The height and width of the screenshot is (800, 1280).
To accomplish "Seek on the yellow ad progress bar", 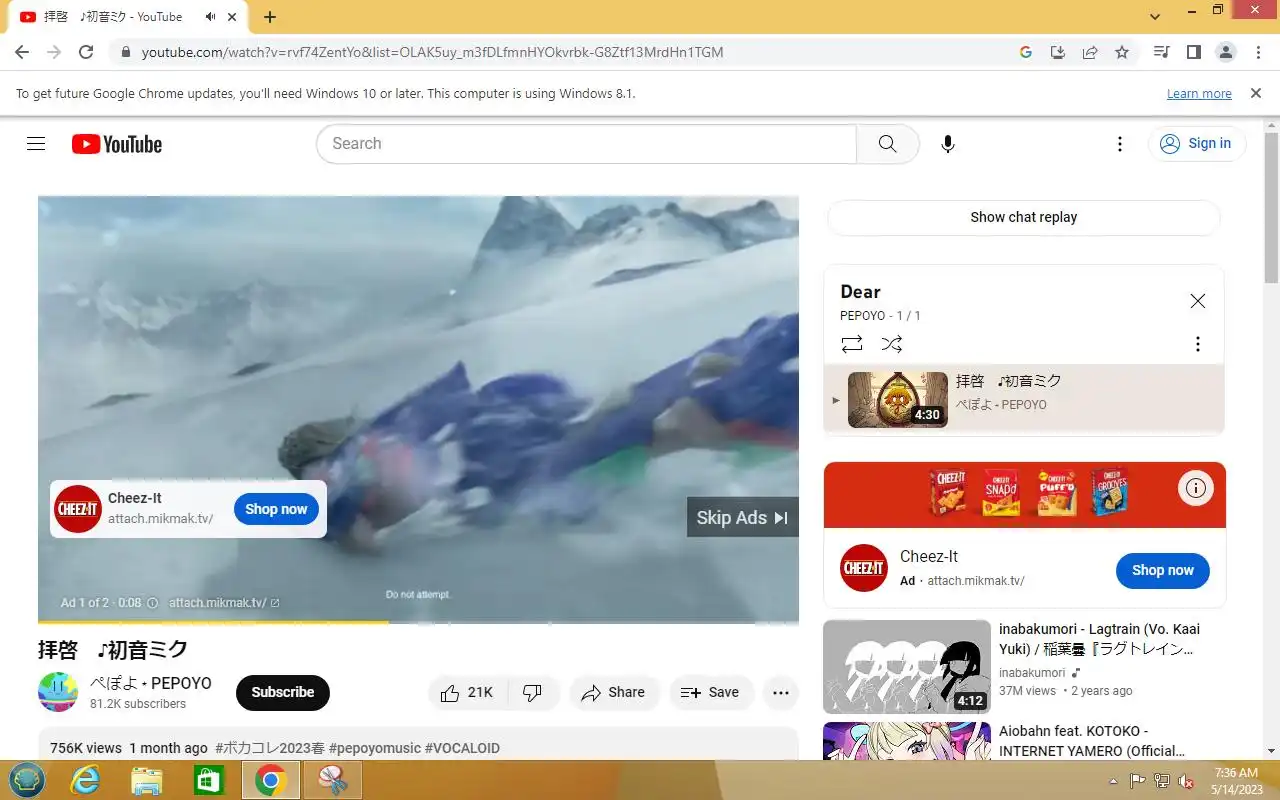I will tap(418, 622).
